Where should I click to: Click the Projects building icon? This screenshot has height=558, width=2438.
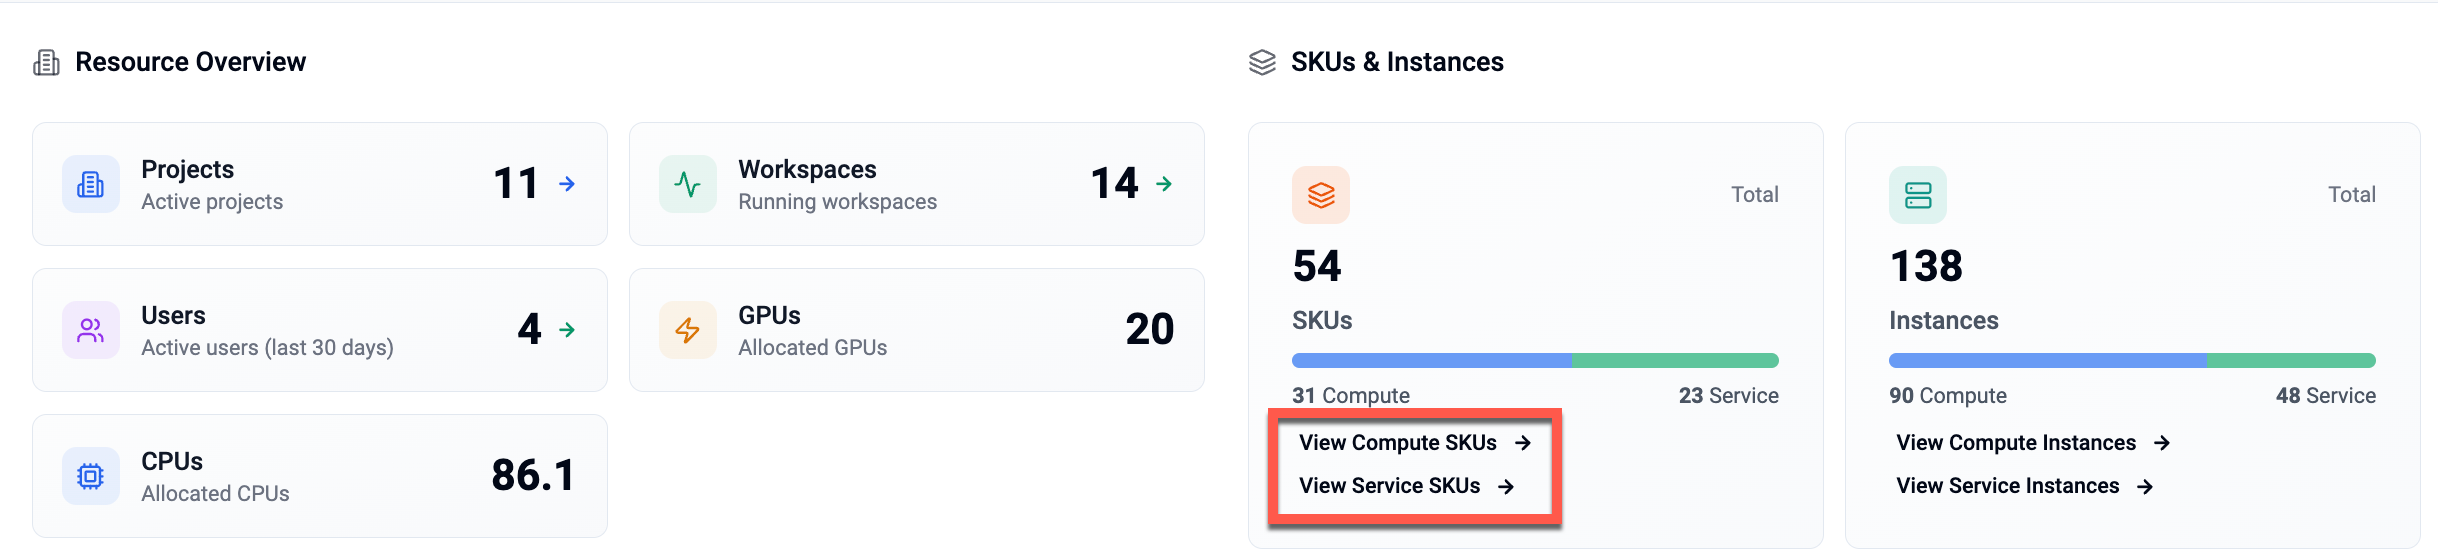(90, 184)
